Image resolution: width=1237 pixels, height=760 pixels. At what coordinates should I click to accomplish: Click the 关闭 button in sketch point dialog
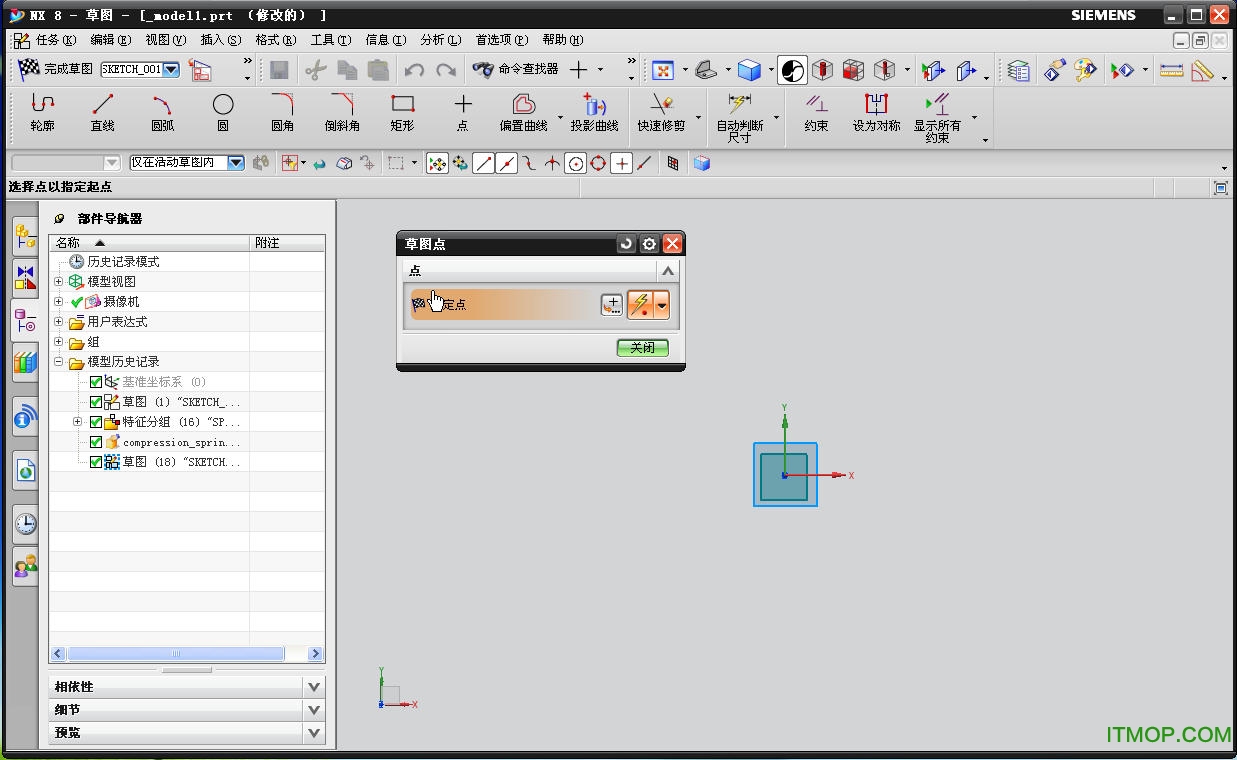(x=642, y=348)
